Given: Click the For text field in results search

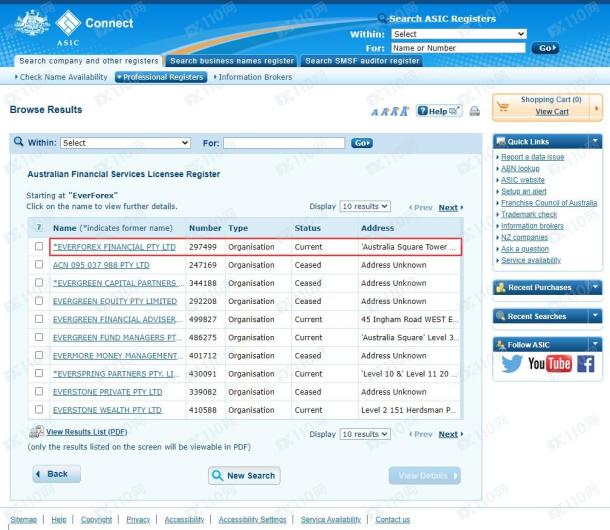Looking at the screenshot, I should [x=284, y=143].
